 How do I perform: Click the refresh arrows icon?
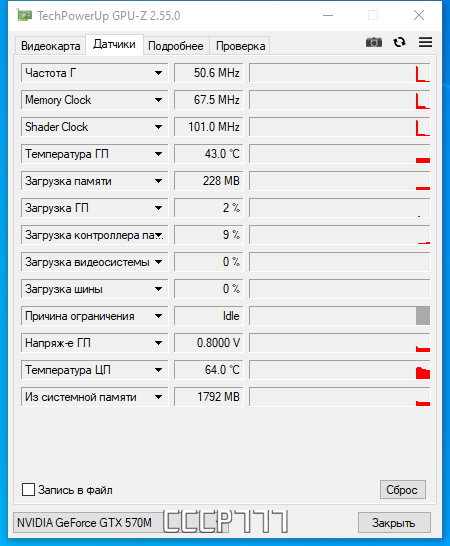click(399, 42)
